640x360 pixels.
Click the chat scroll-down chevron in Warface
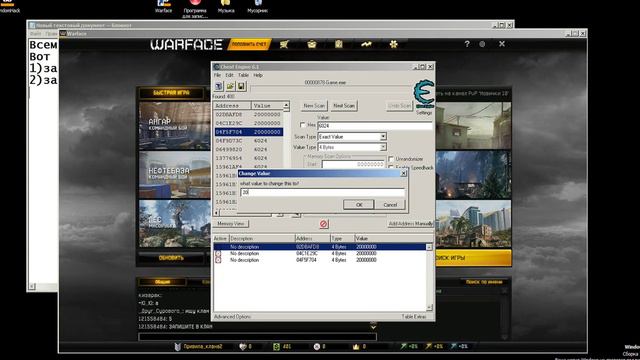tap(373, 327)
